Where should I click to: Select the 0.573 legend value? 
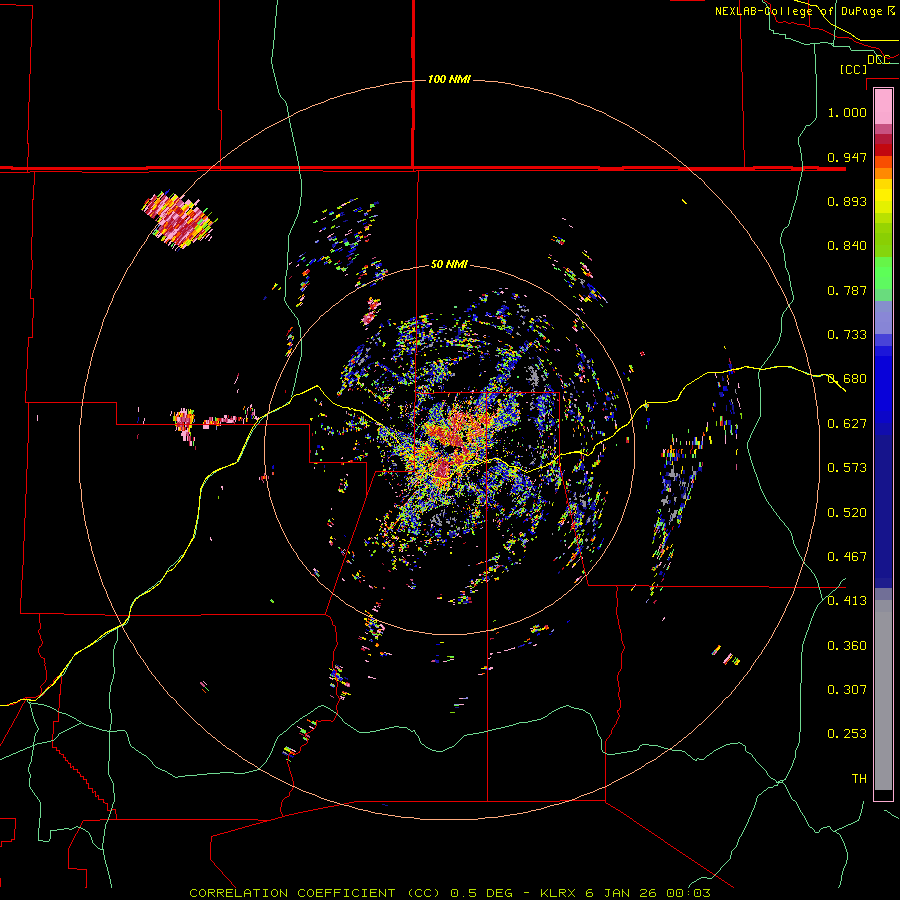(x=847, y=468)
